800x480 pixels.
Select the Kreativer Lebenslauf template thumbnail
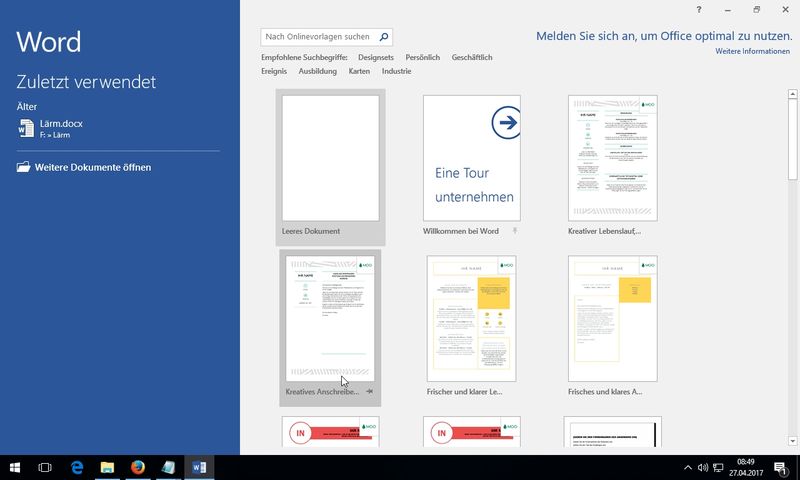point(613,158)
